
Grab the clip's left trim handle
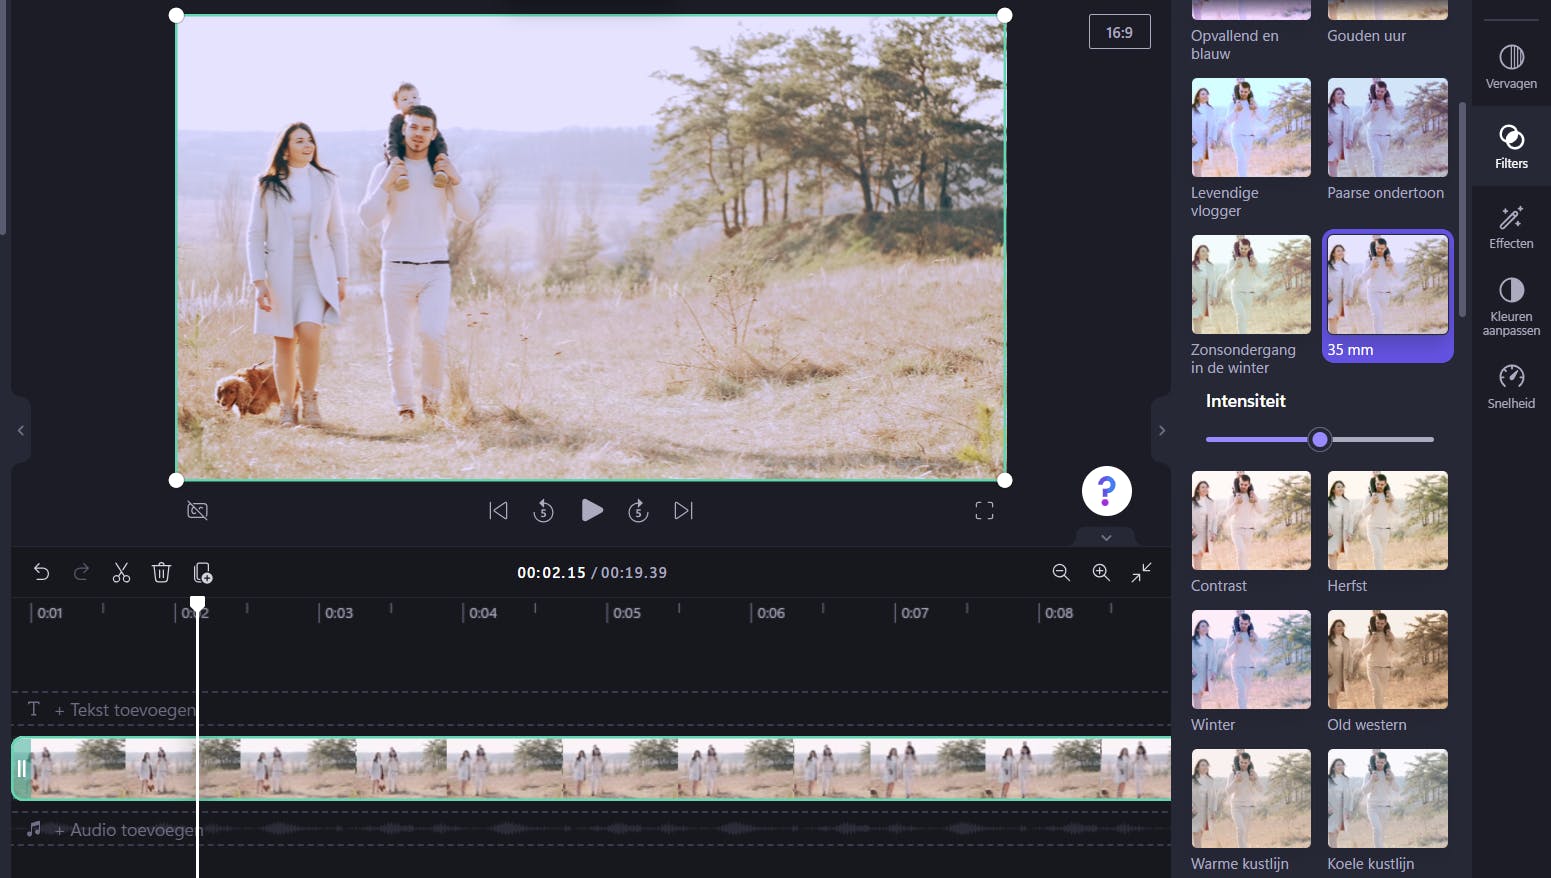point(21,768)
